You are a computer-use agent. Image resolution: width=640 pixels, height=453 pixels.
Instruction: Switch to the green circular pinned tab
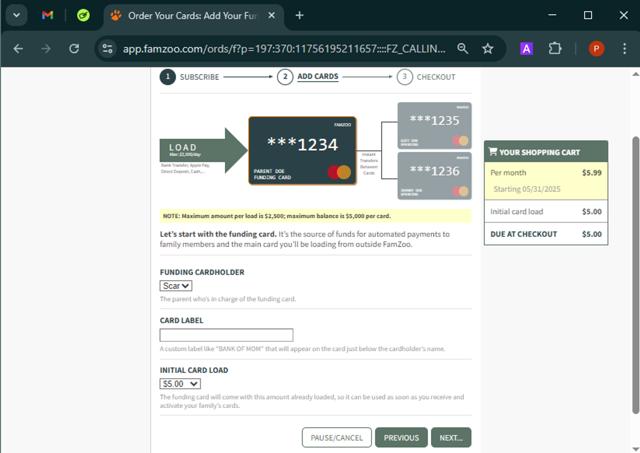pos(83,16)
